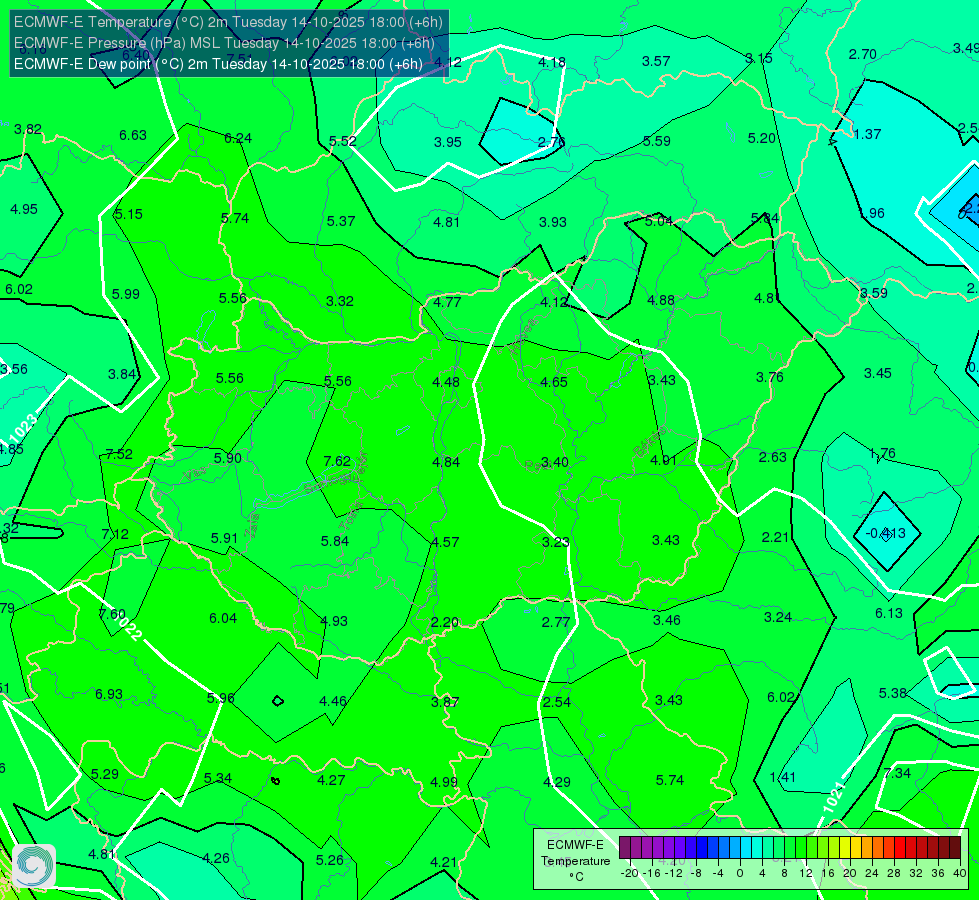The image size is (979, 900).
Task: Click the dew point value 2.77
Action: tap(556, 621)
